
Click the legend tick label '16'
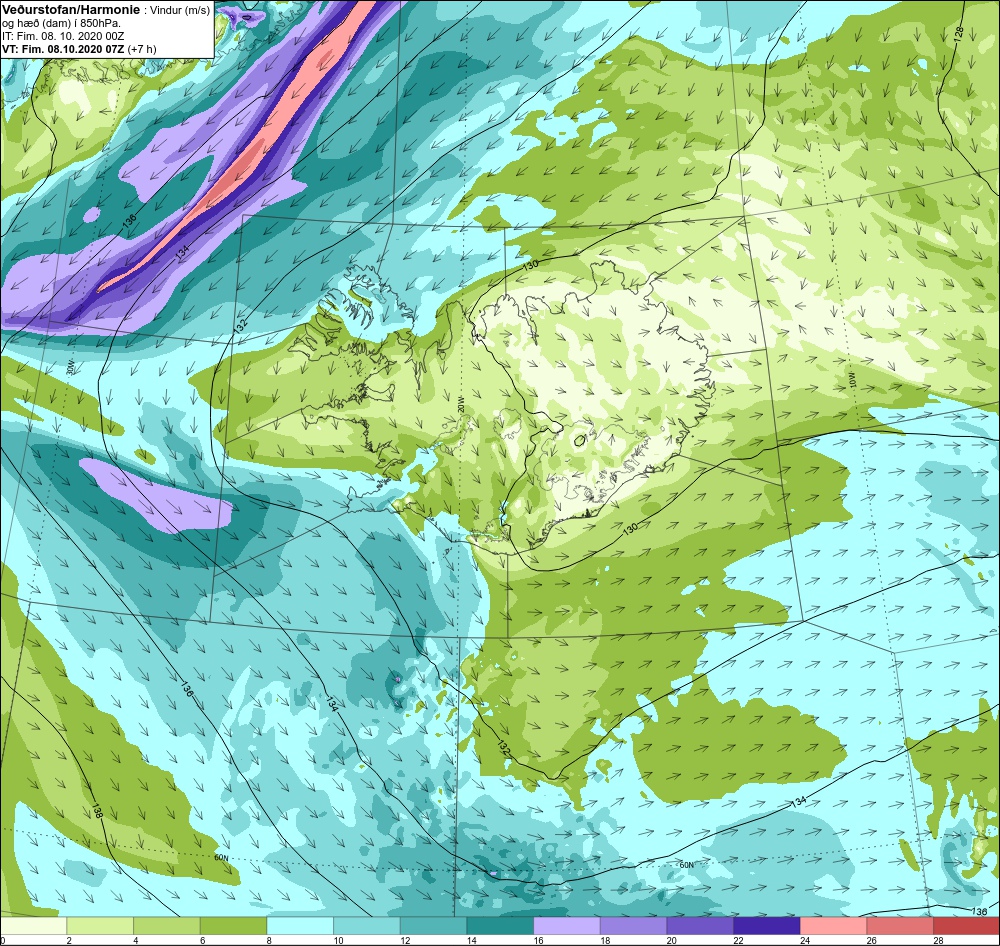click(x=538, y=940)
